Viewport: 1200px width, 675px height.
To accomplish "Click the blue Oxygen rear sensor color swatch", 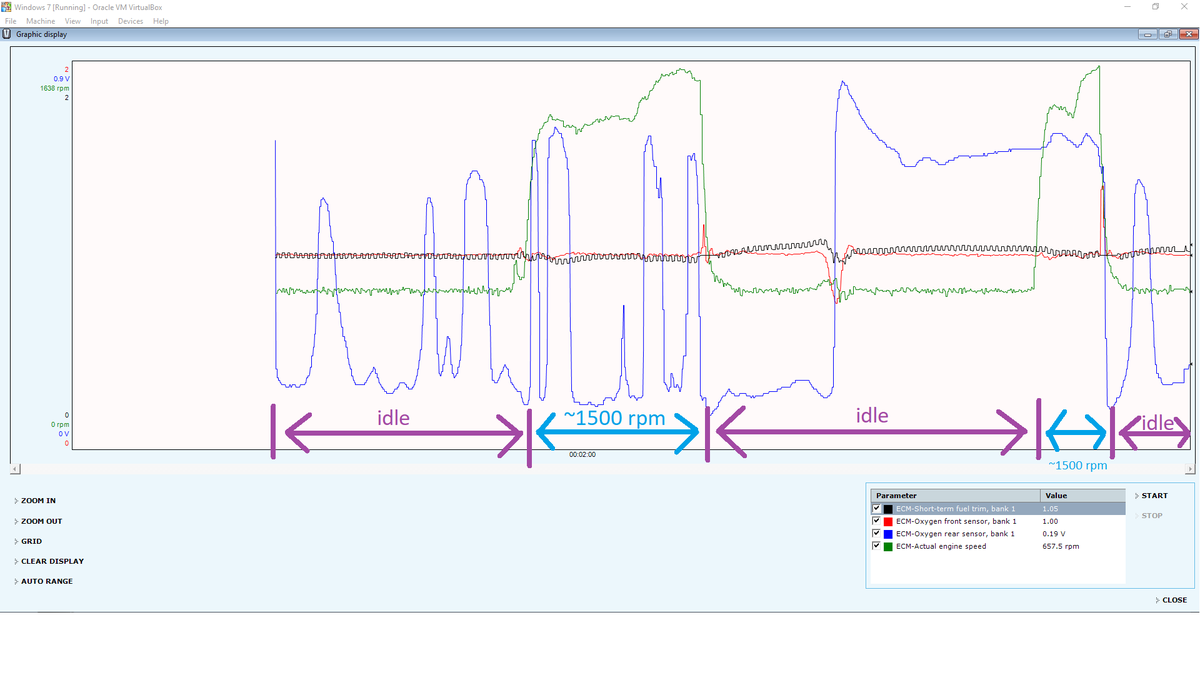I will tap(888, 534).
